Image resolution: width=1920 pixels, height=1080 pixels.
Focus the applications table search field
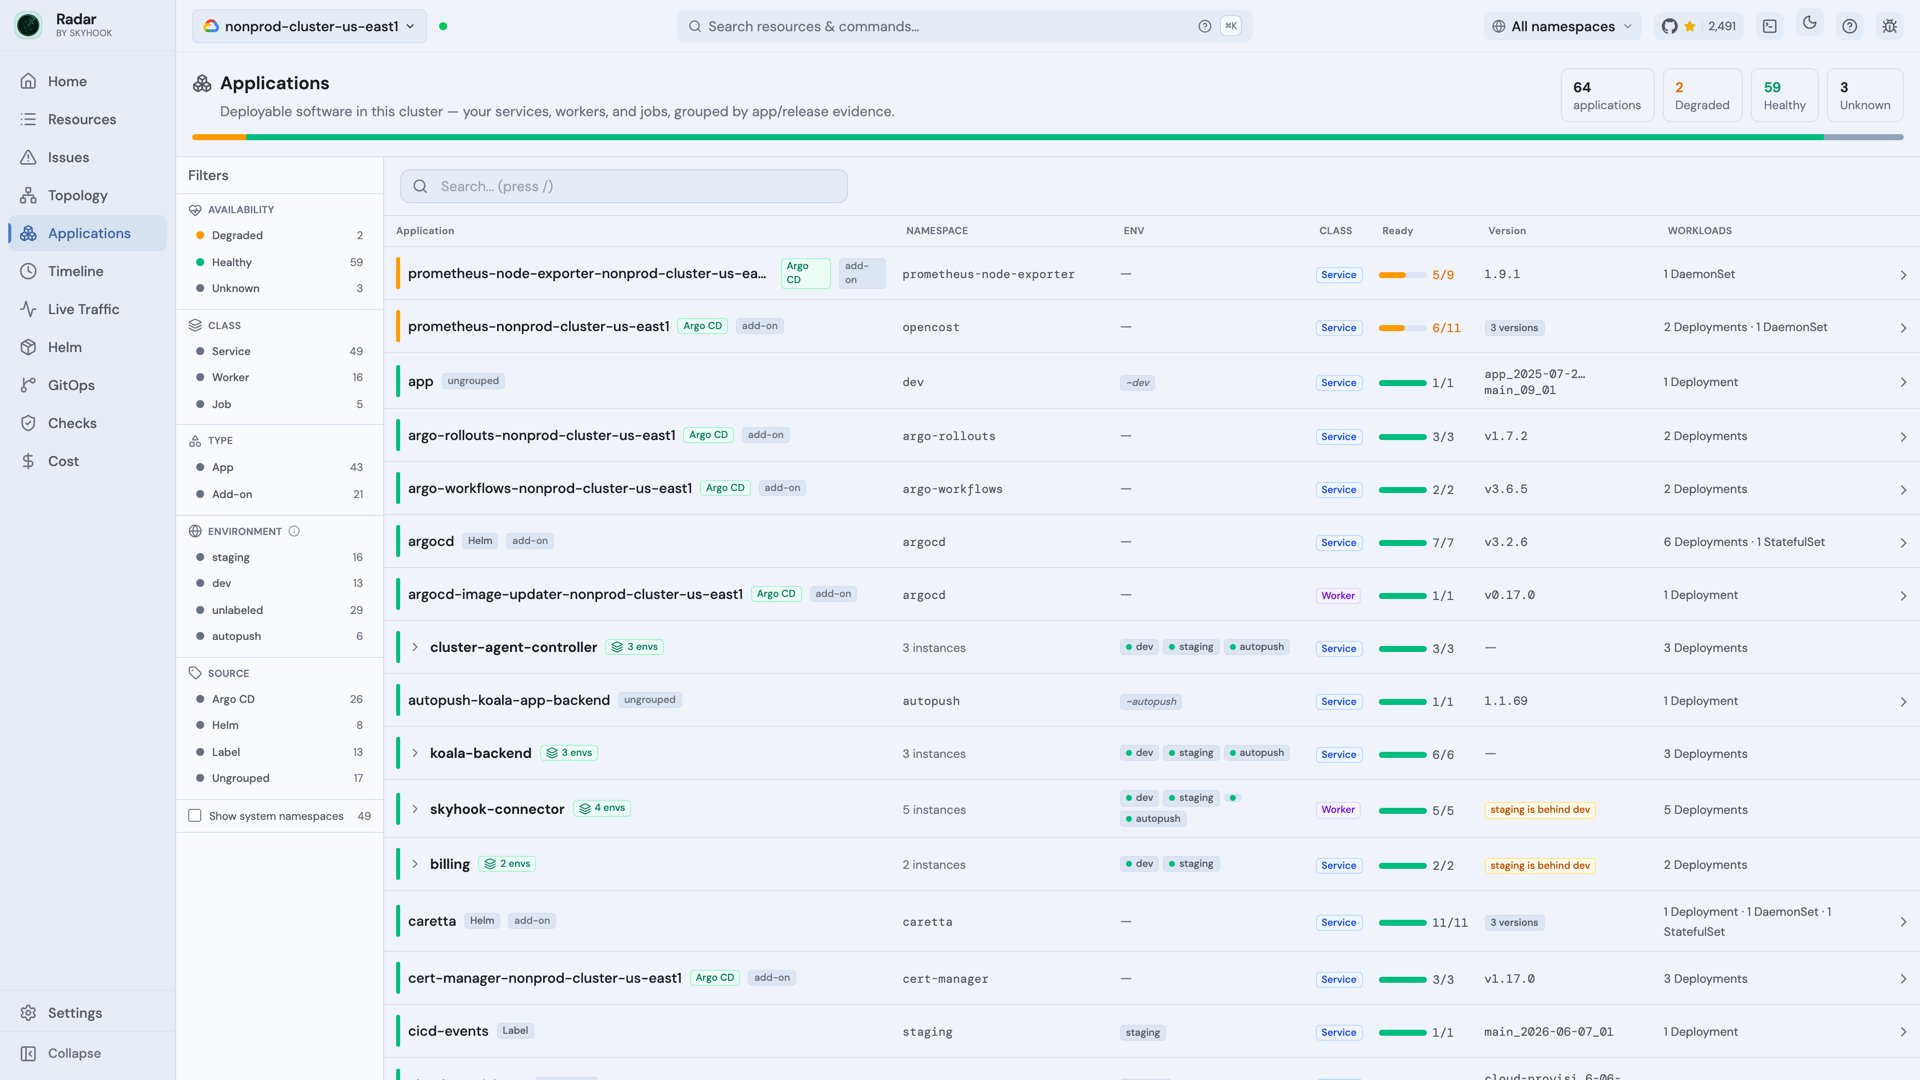[624, 186]
